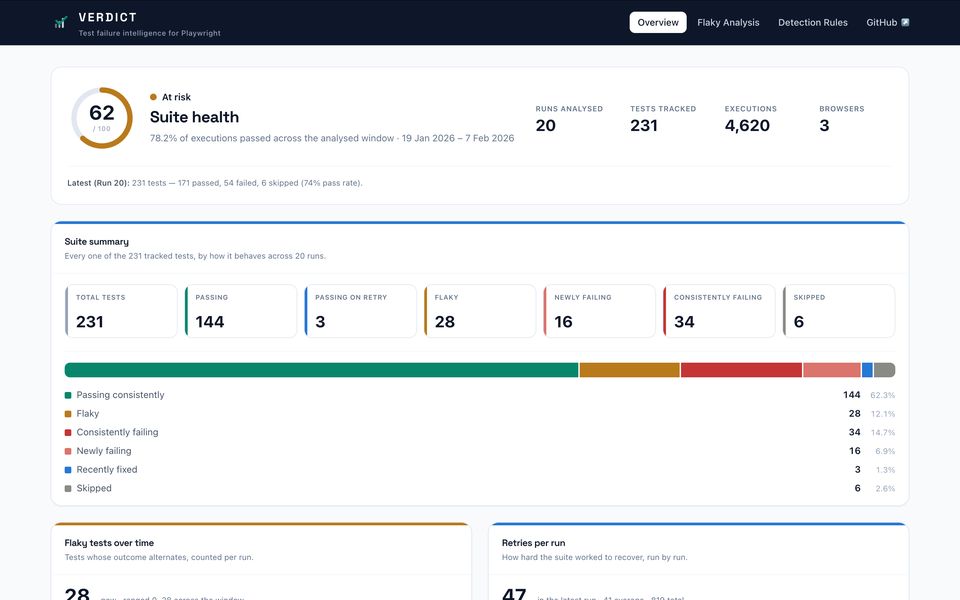
Task: Click the Runs Analysed value 20
Action: (546, 126)
